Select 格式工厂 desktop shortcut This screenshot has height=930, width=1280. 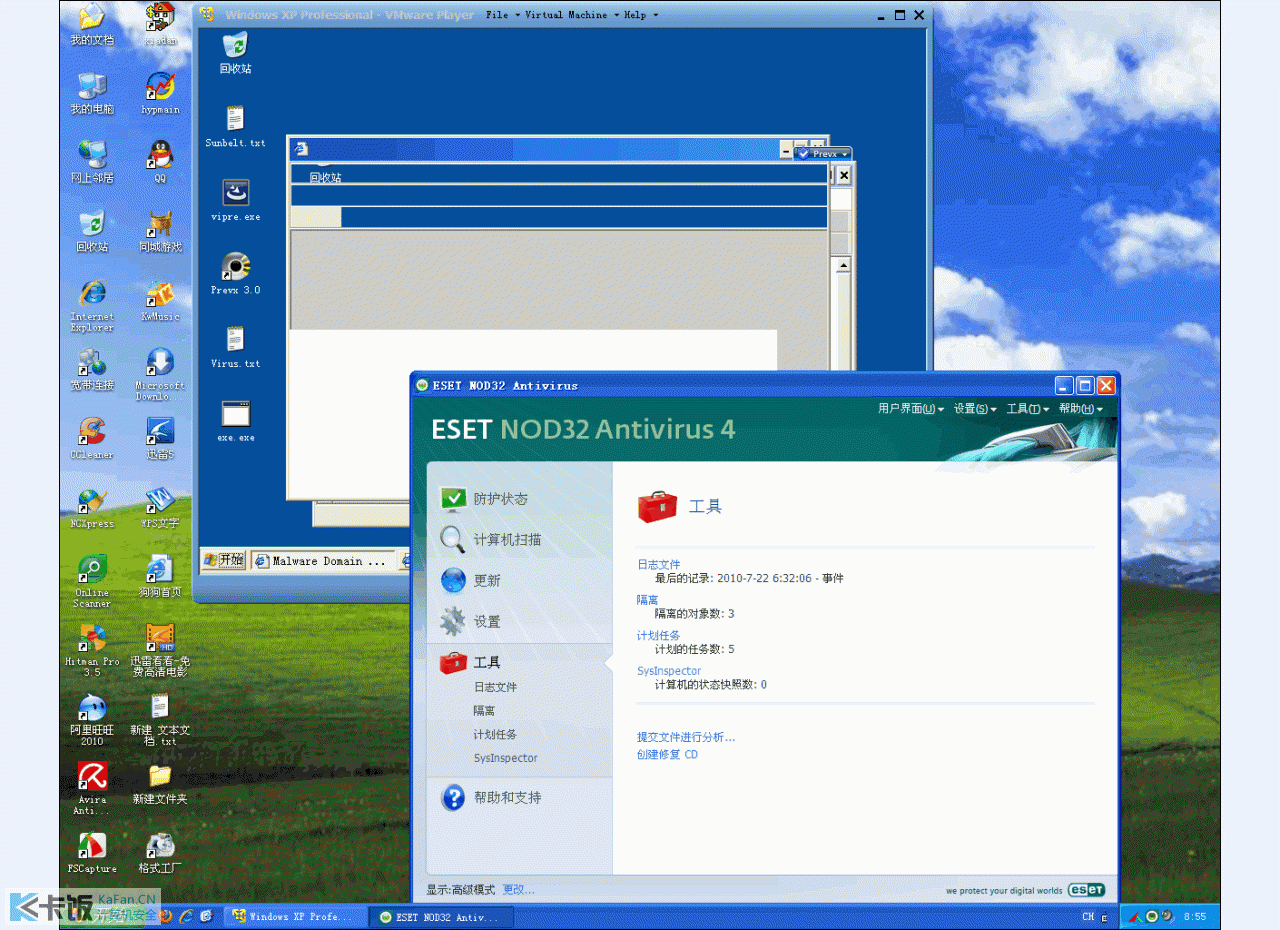160,852
